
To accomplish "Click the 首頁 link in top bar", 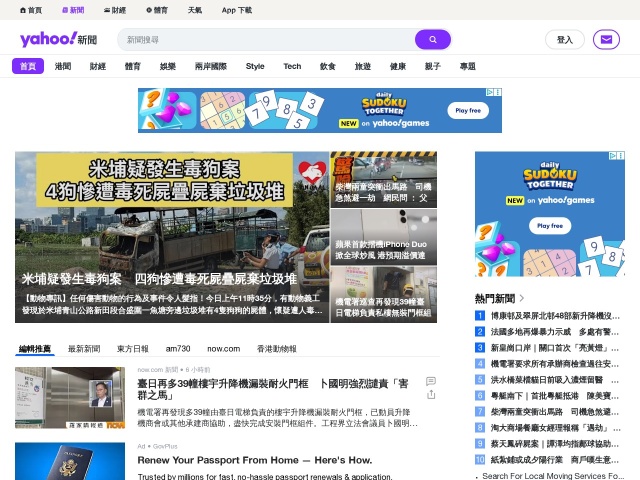I will click(x=31, y=10).
